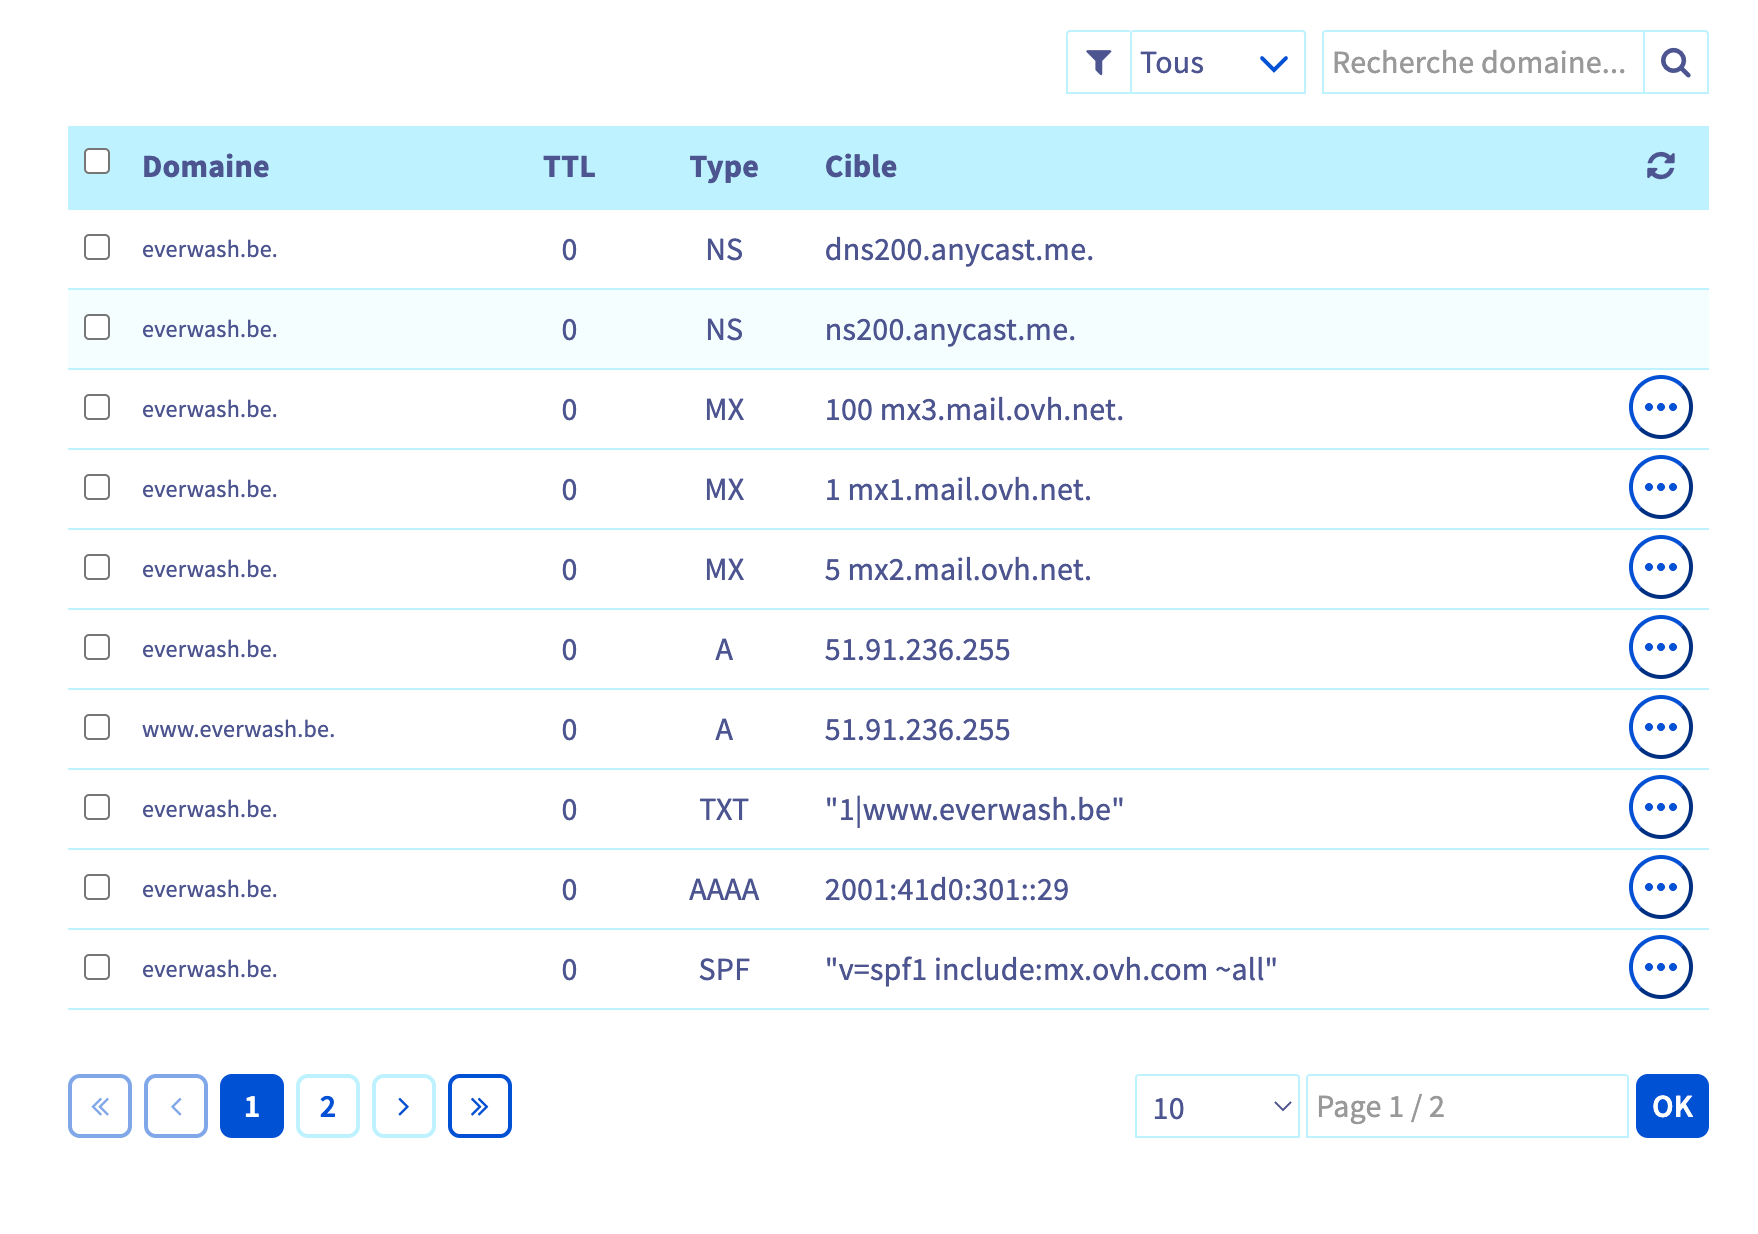Go to page 2 of results
Screen dimensions: 1758x1234
pos(327,1106)
